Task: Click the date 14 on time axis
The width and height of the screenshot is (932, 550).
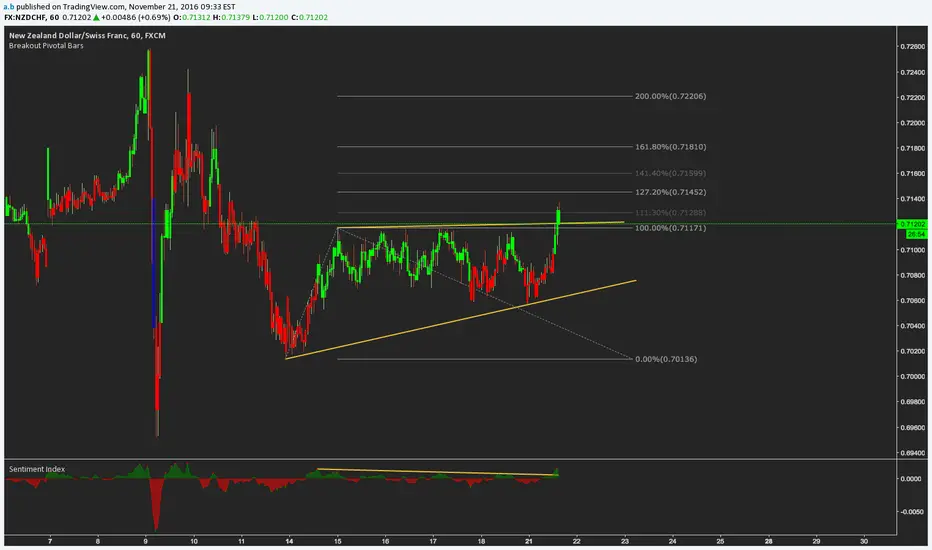Action: 289,542
